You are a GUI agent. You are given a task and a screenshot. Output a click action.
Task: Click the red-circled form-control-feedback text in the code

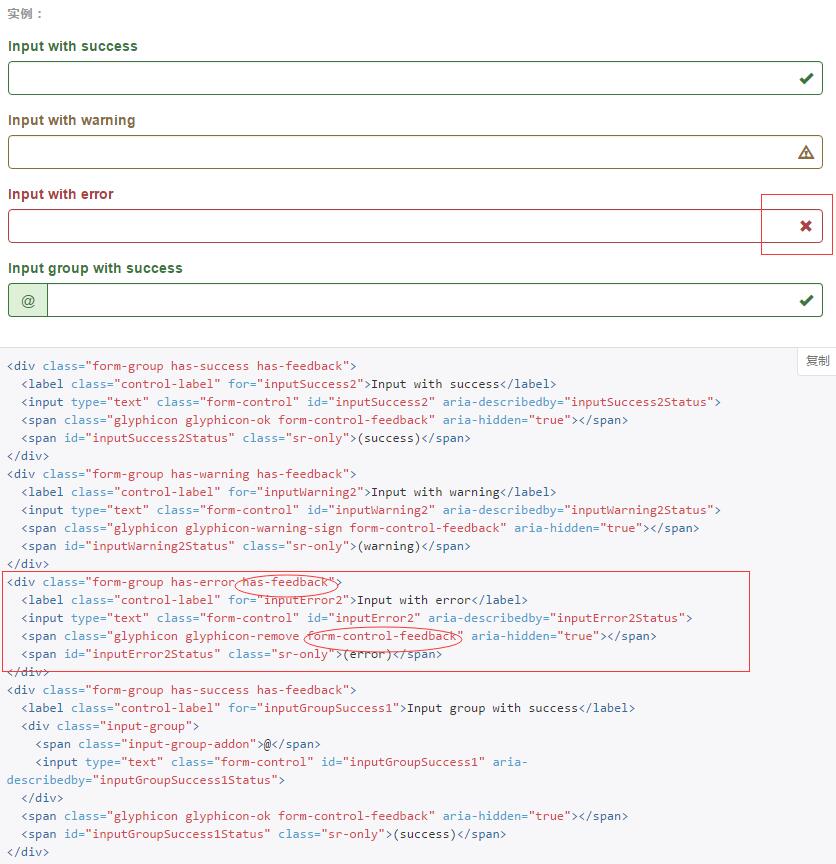click(x=382, y=636)
